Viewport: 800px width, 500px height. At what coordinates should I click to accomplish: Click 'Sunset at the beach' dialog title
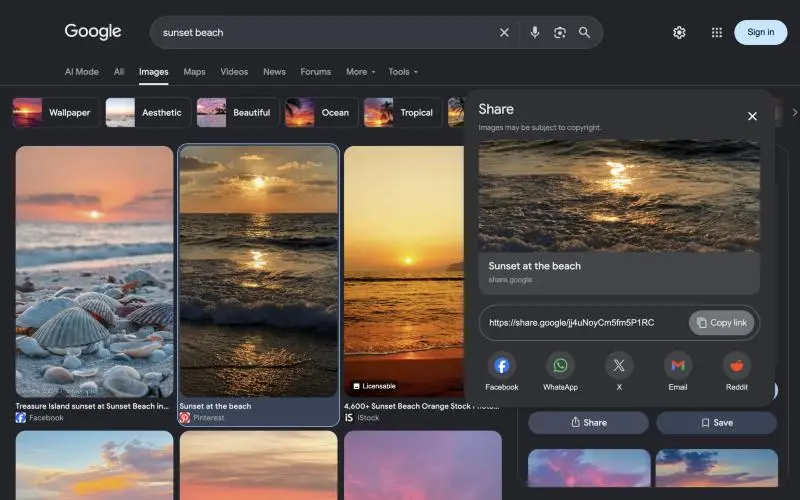(534, 266)
